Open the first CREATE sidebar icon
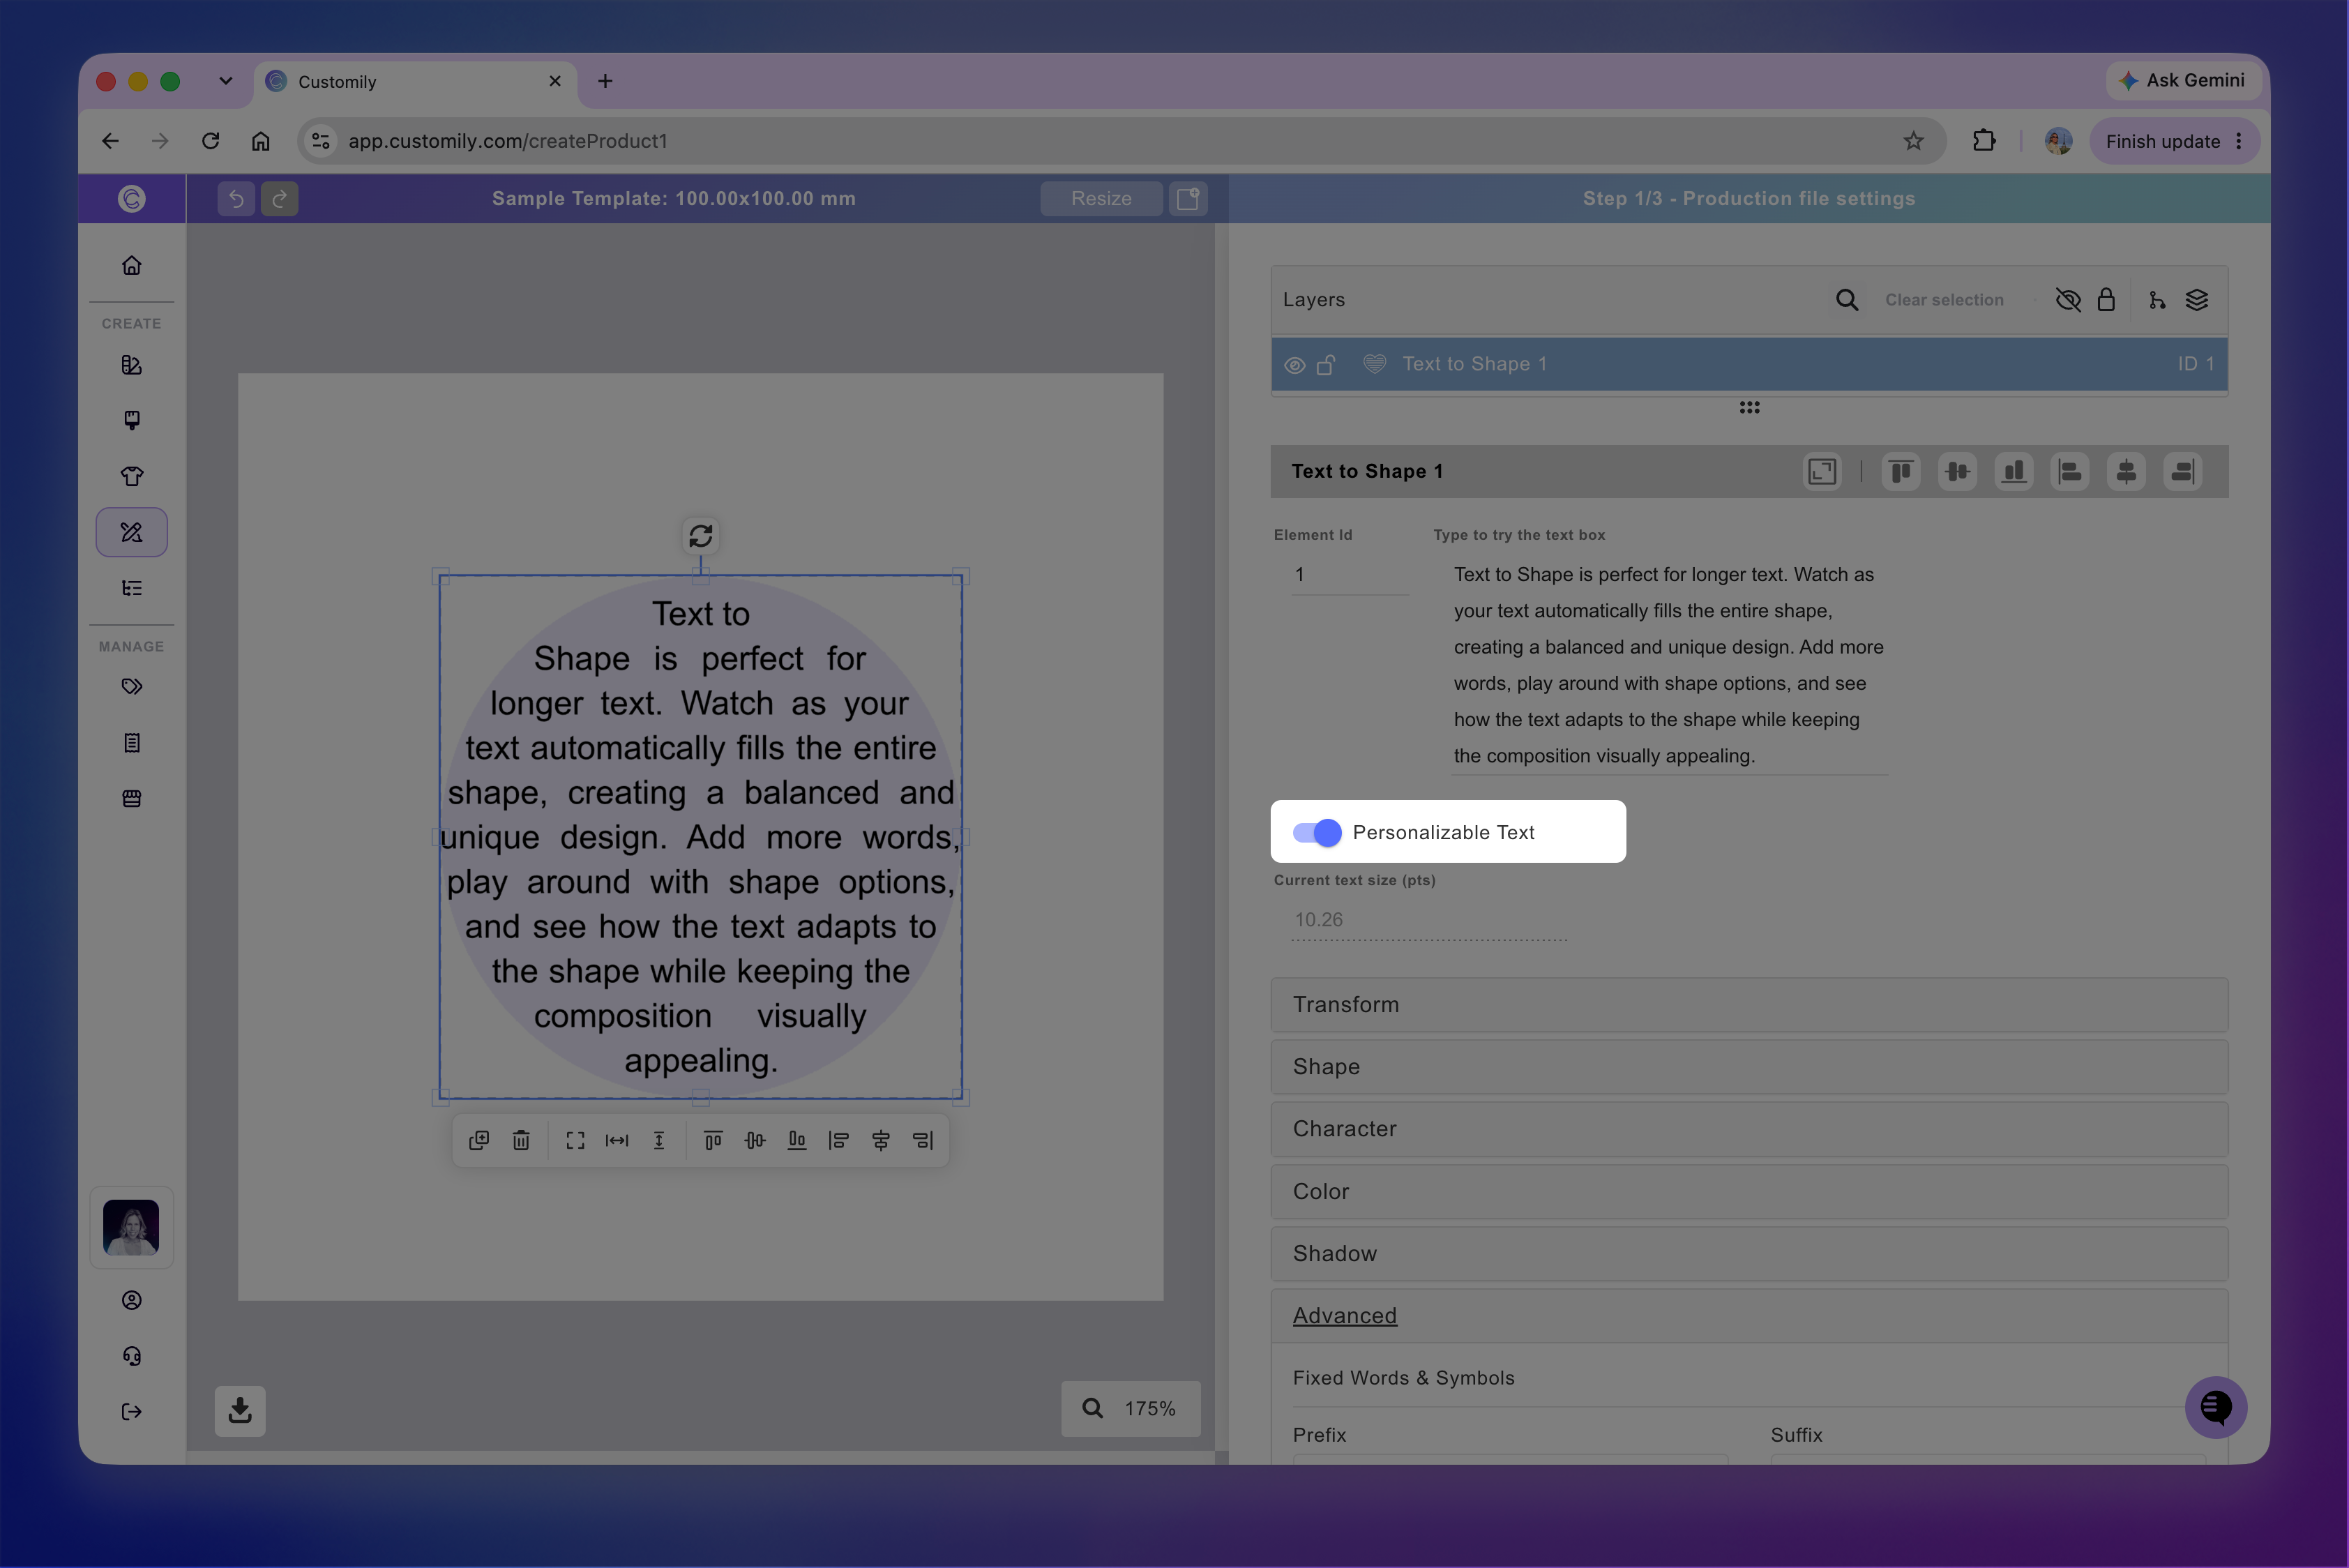 coord(132,365)
